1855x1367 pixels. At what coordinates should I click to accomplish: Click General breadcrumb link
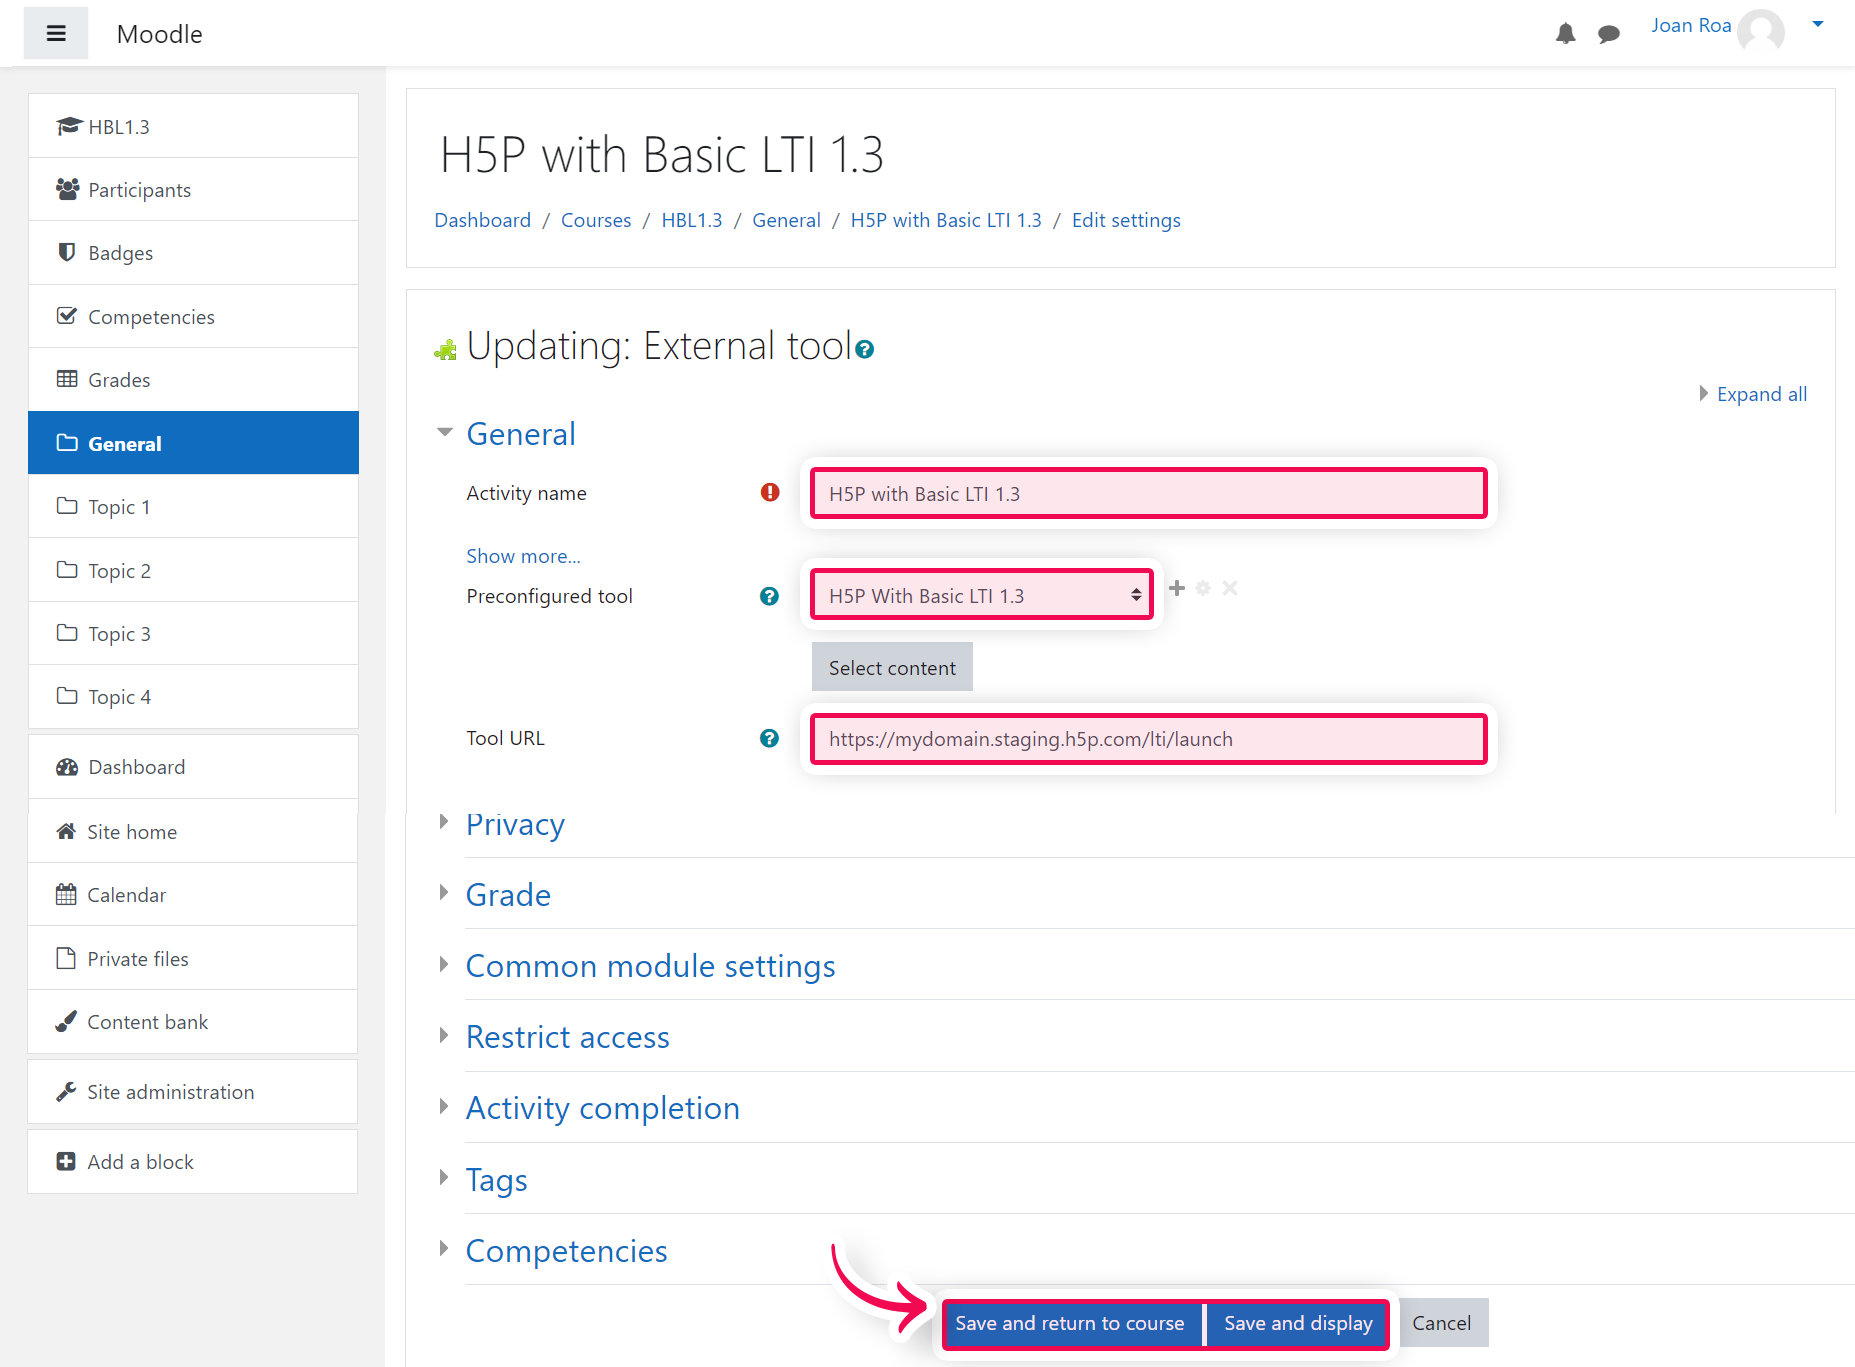coord(786,220)
